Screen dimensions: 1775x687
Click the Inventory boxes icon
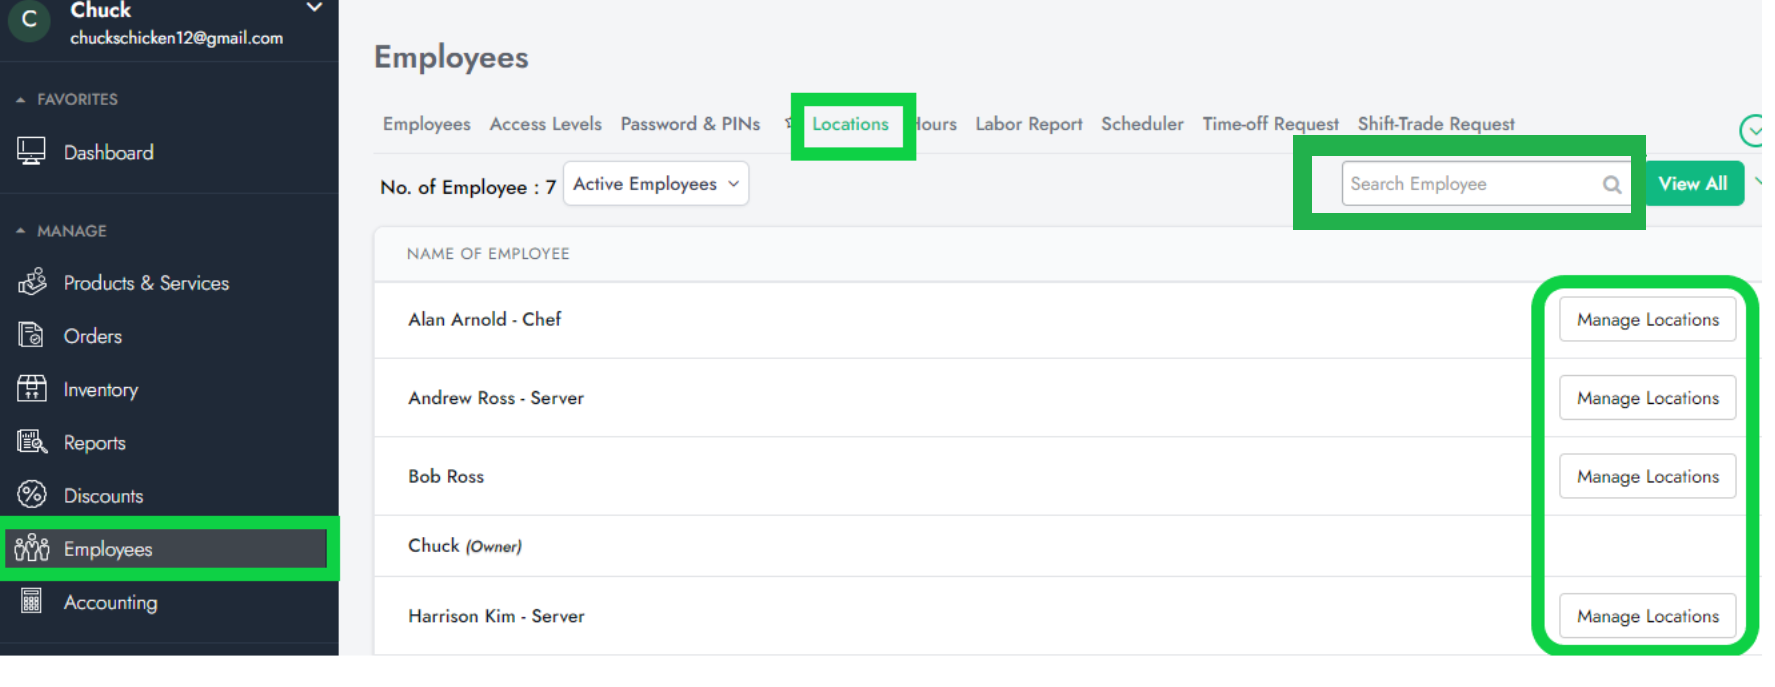(x=32, y=389)
